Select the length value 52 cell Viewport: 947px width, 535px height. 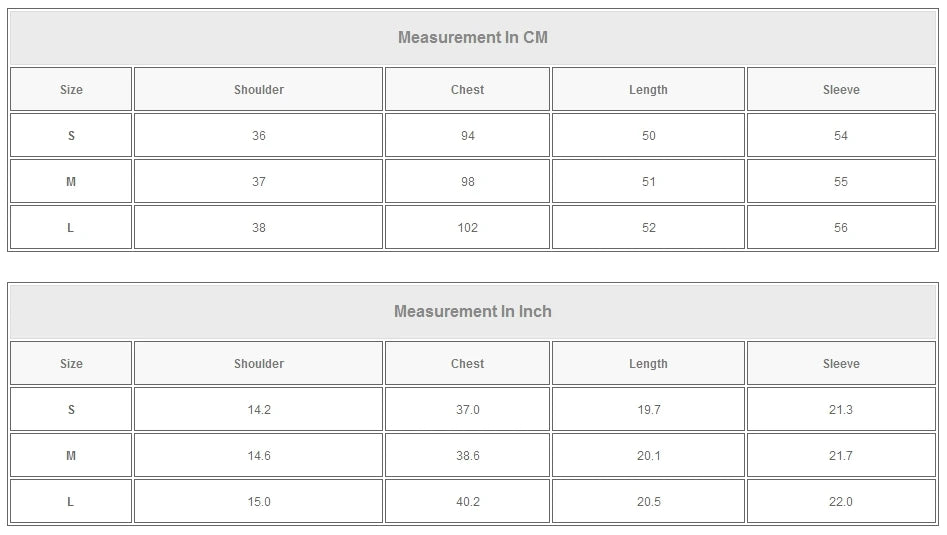tap(648, 228)
